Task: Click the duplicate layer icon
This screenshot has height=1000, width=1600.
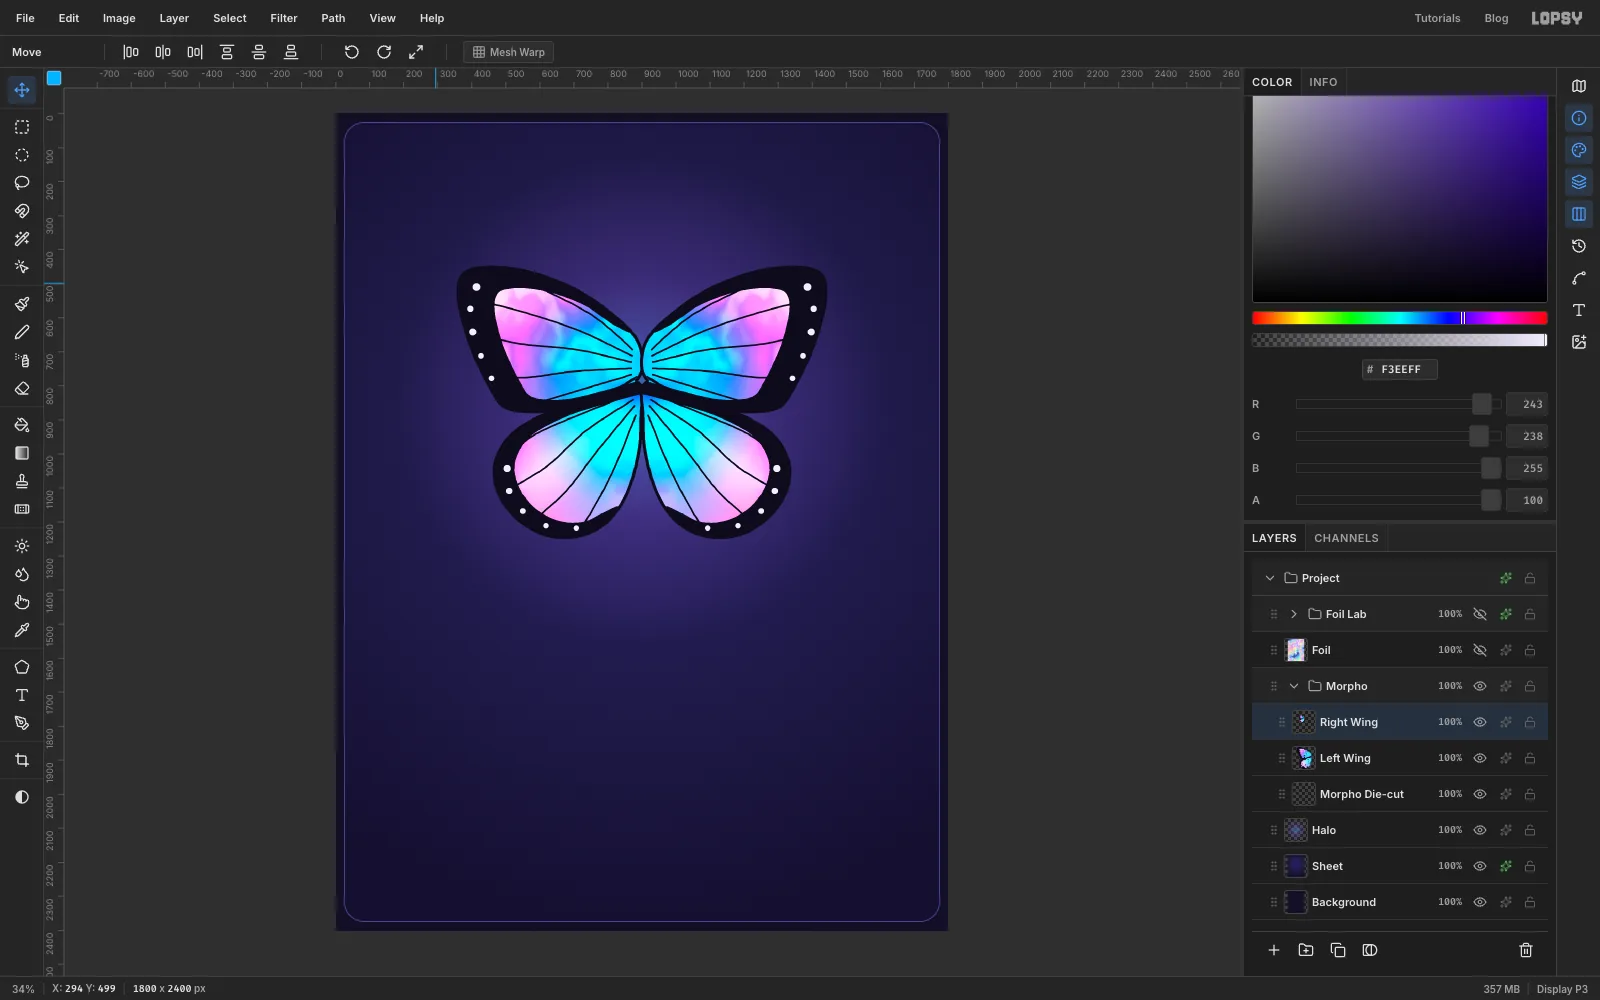Action: tap(1338, 950)
